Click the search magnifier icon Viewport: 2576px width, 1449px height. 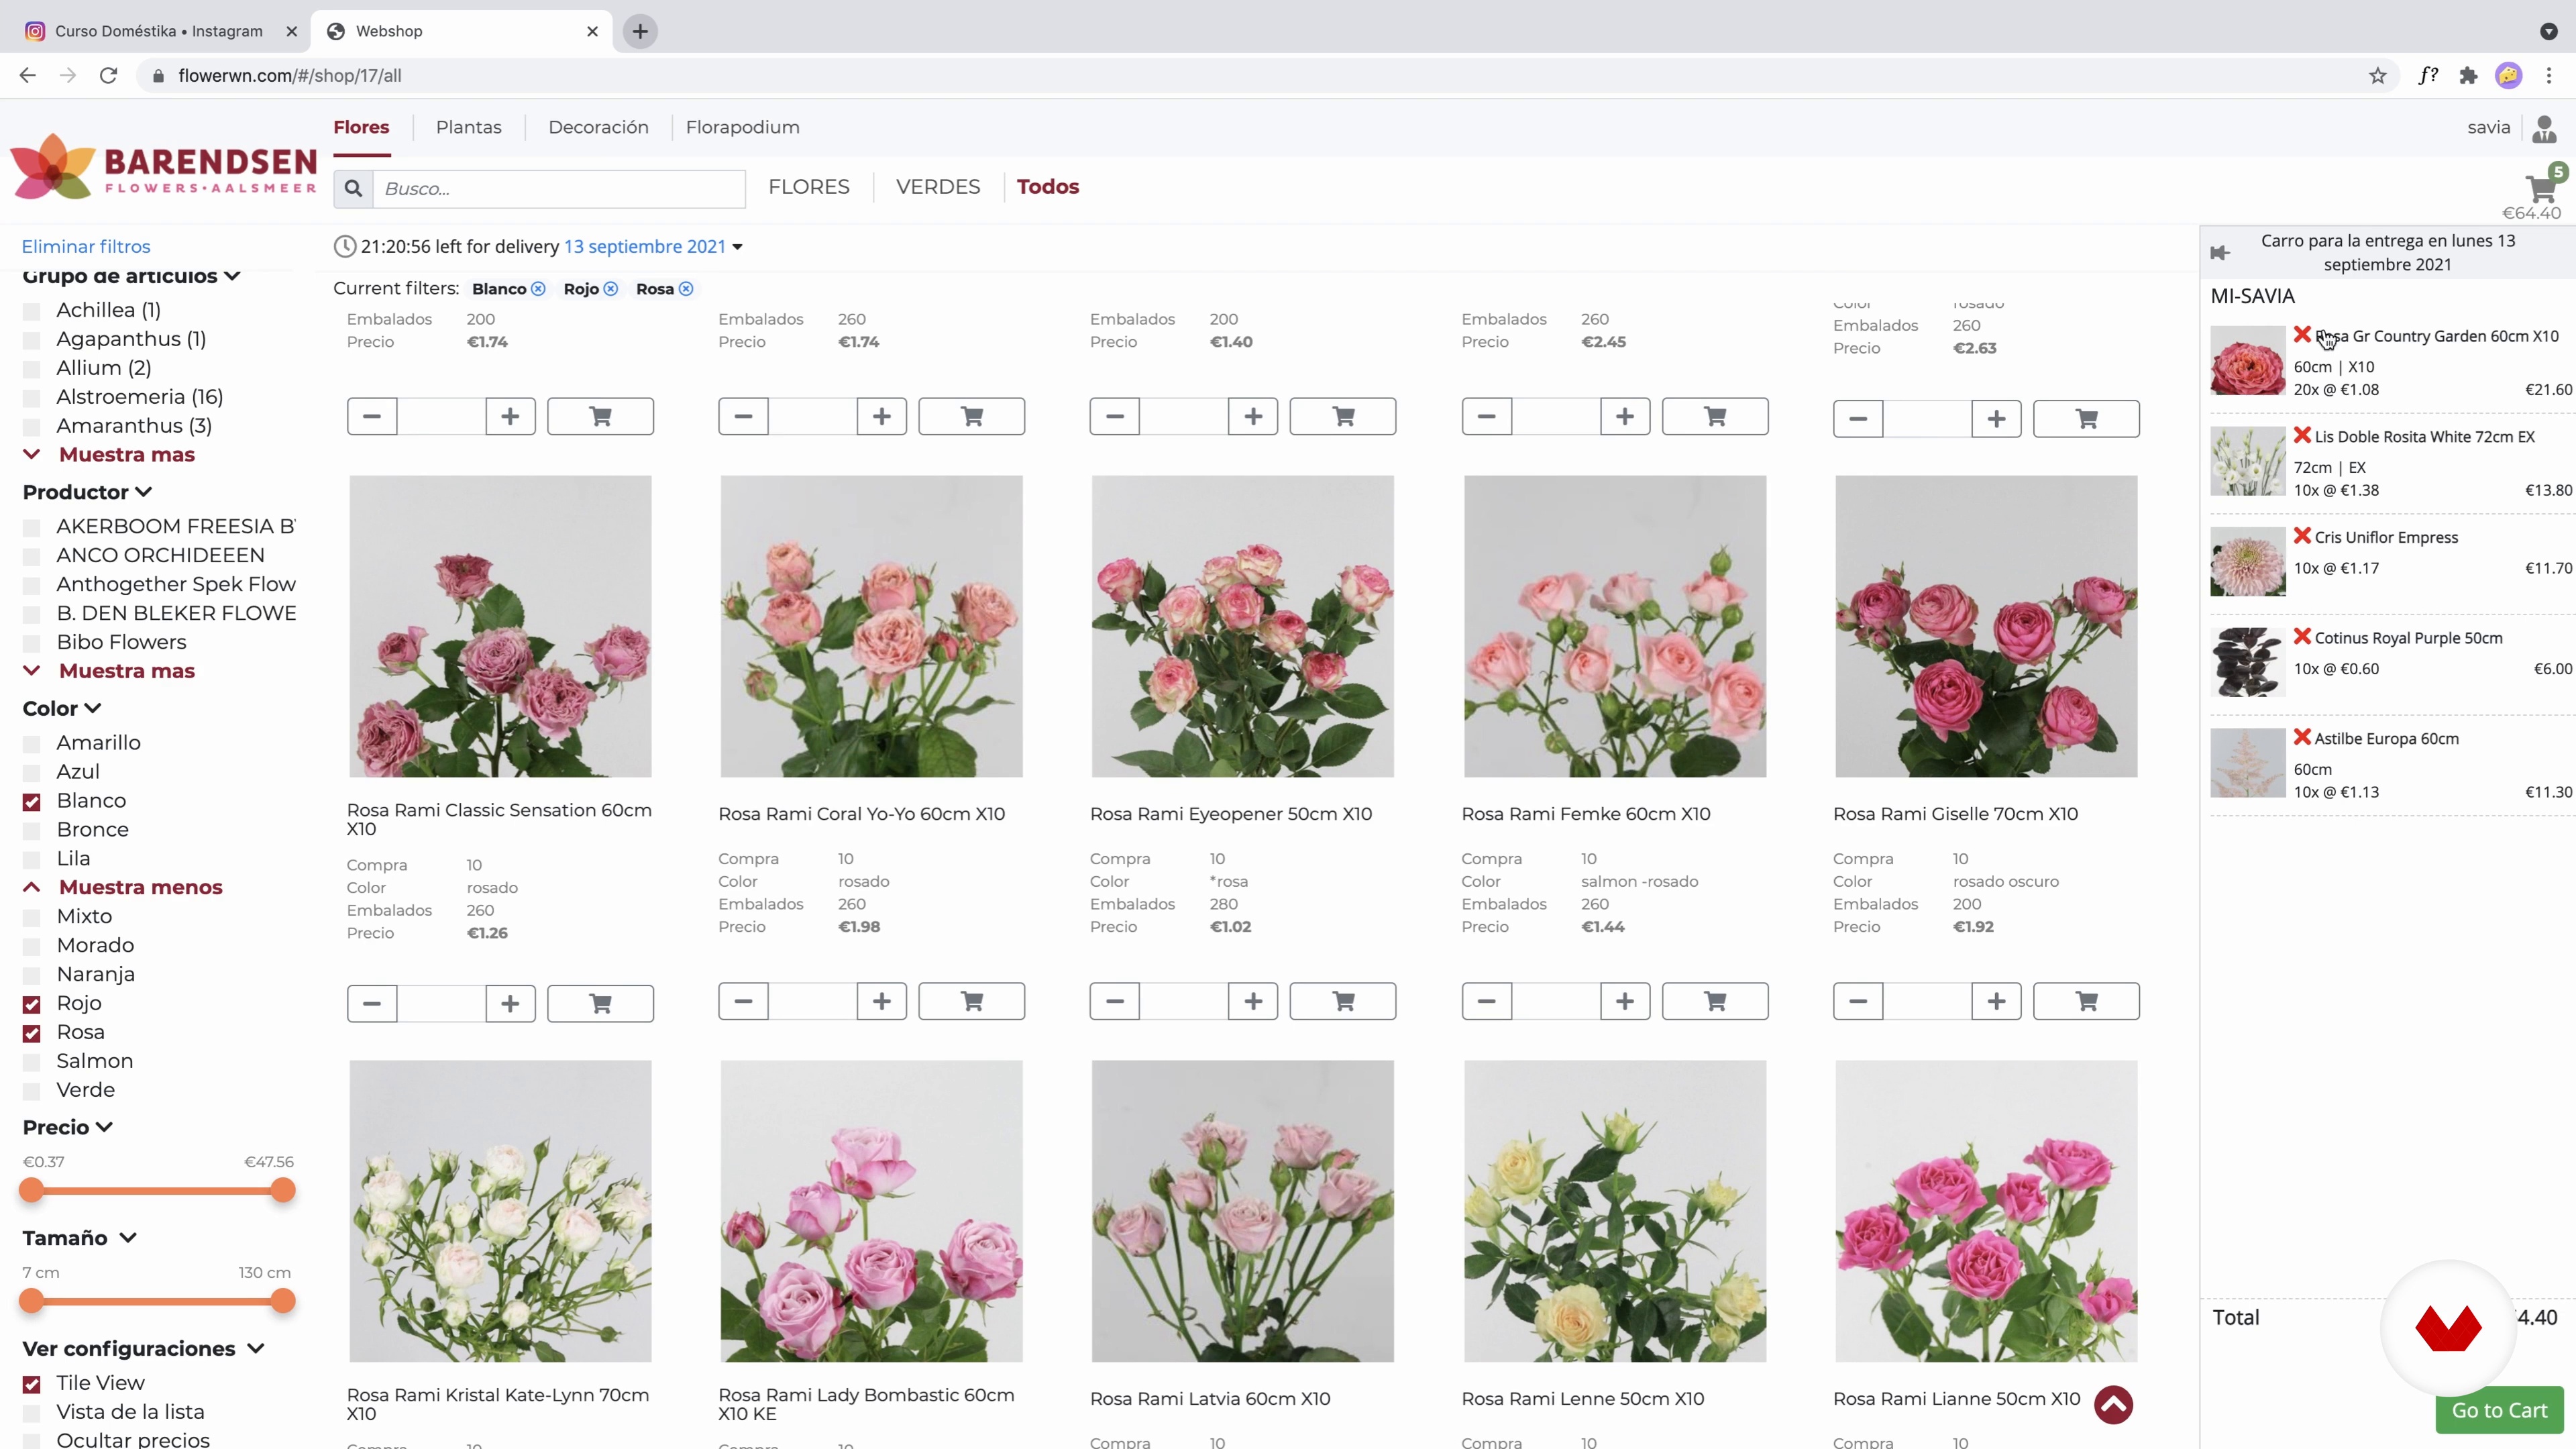coord(353,188)
